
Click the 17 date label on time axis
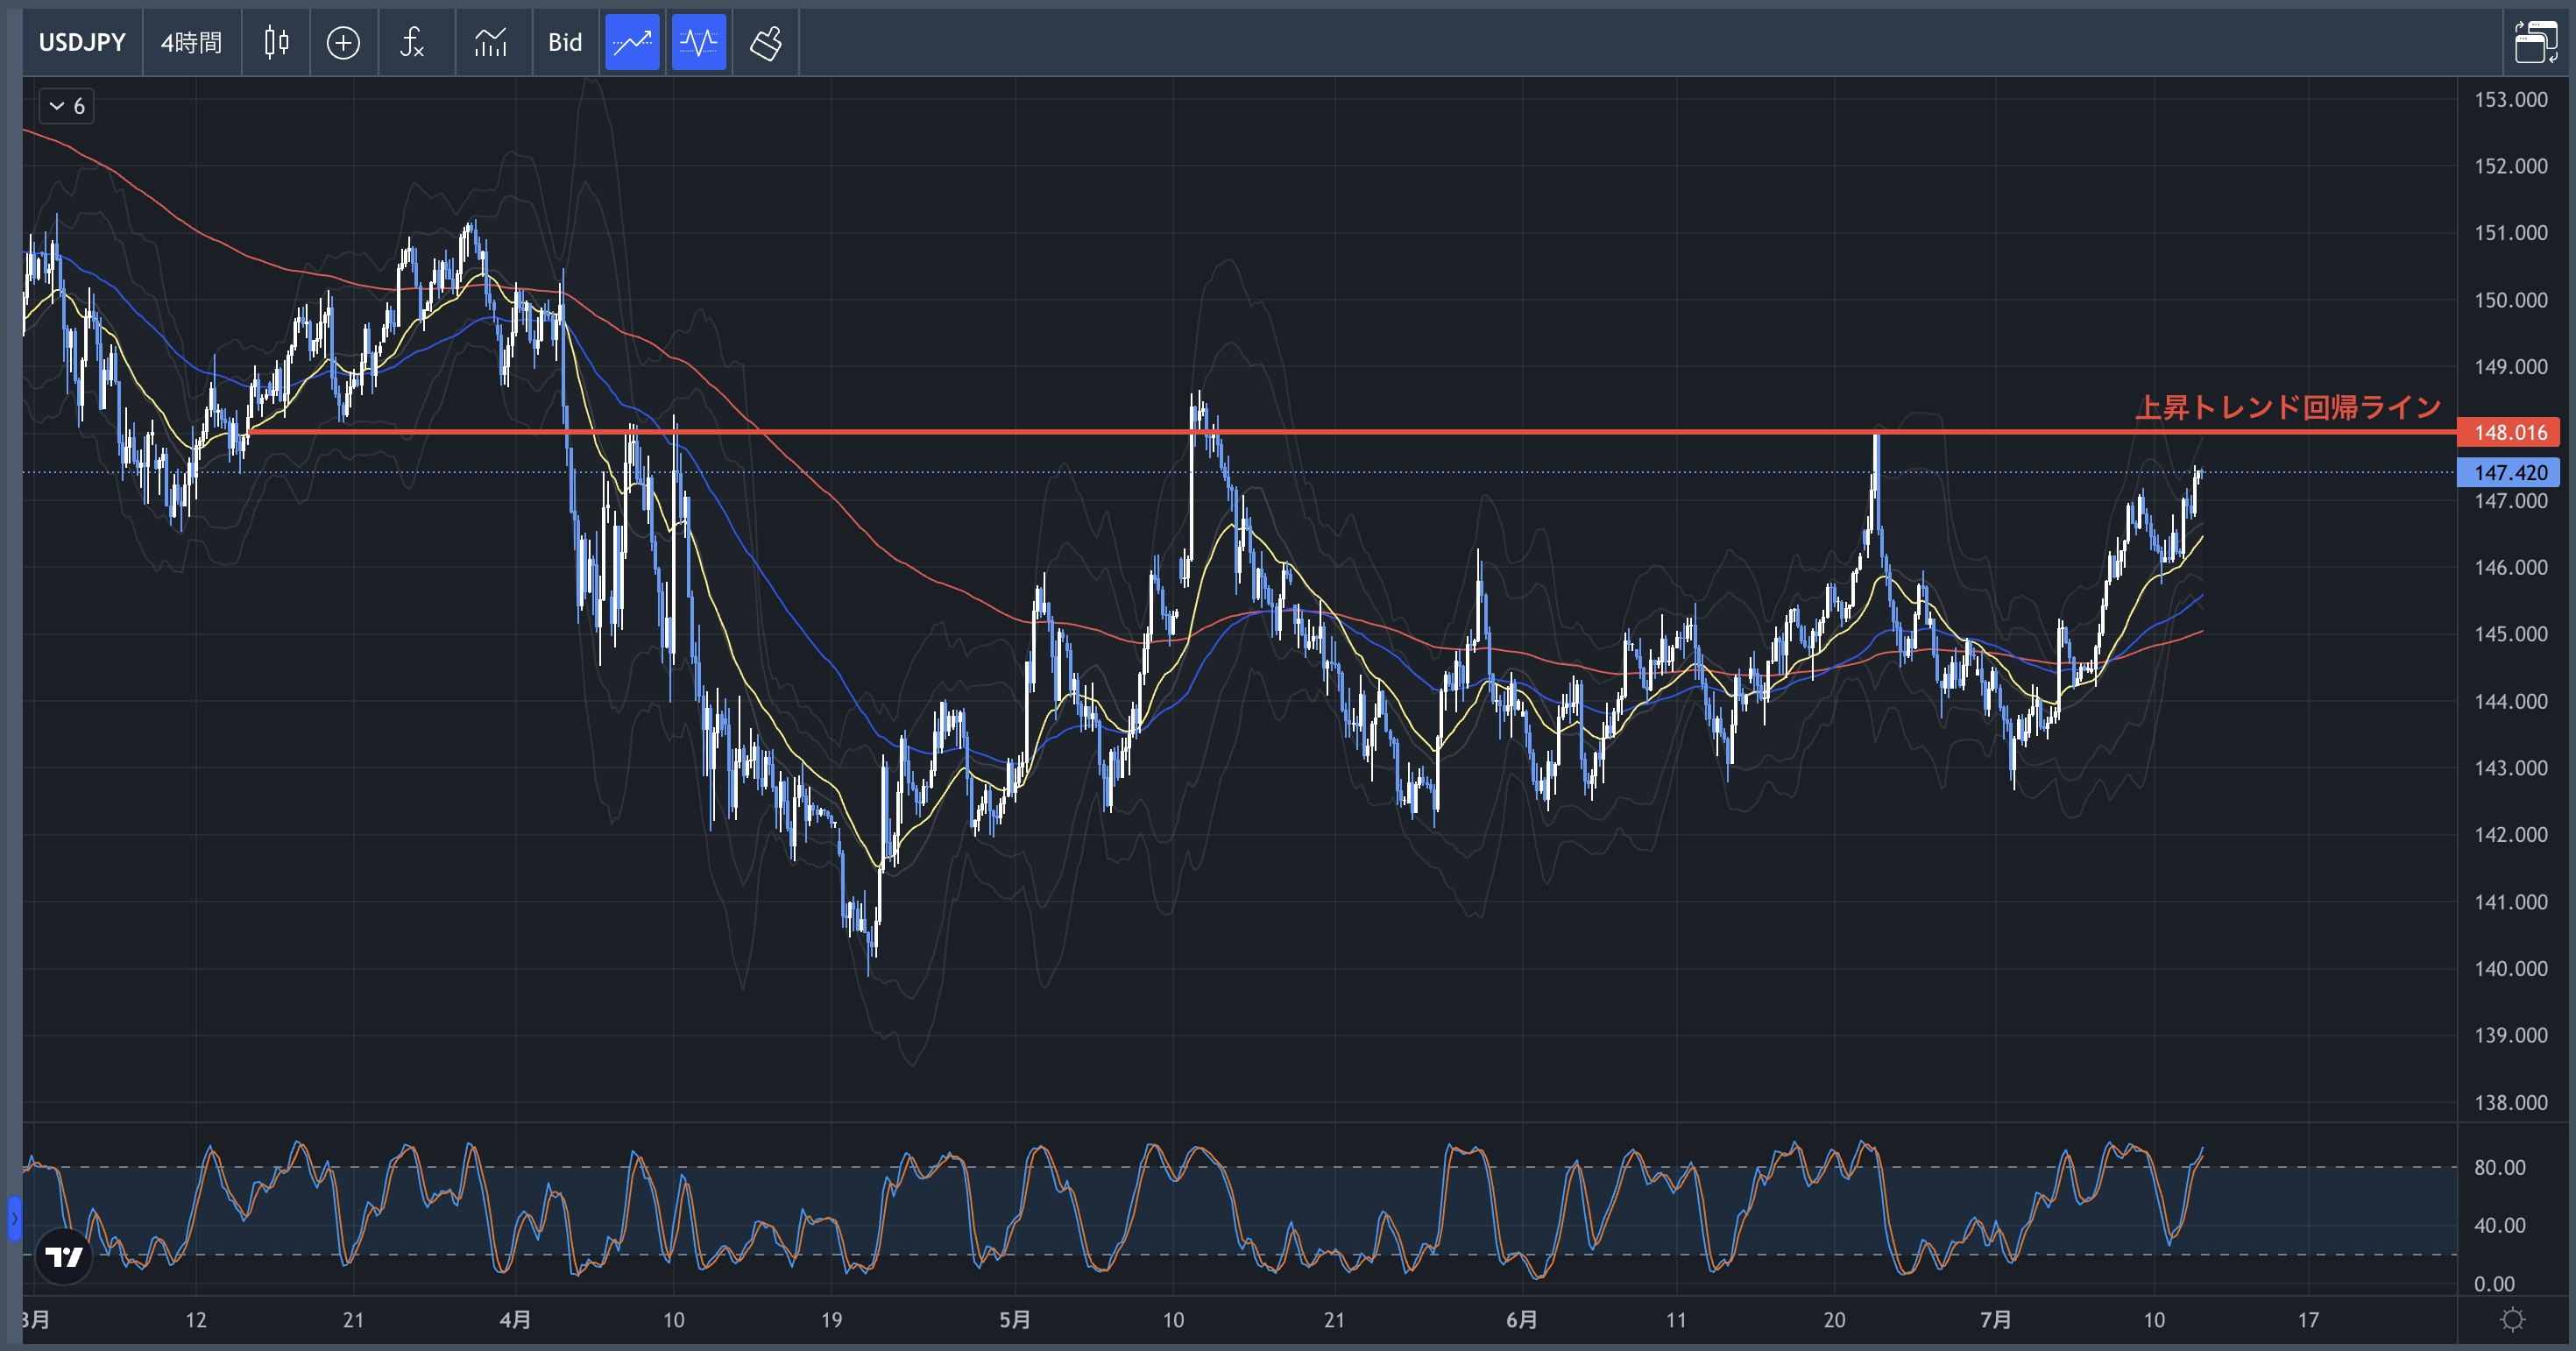(x=2307, y=1320)
